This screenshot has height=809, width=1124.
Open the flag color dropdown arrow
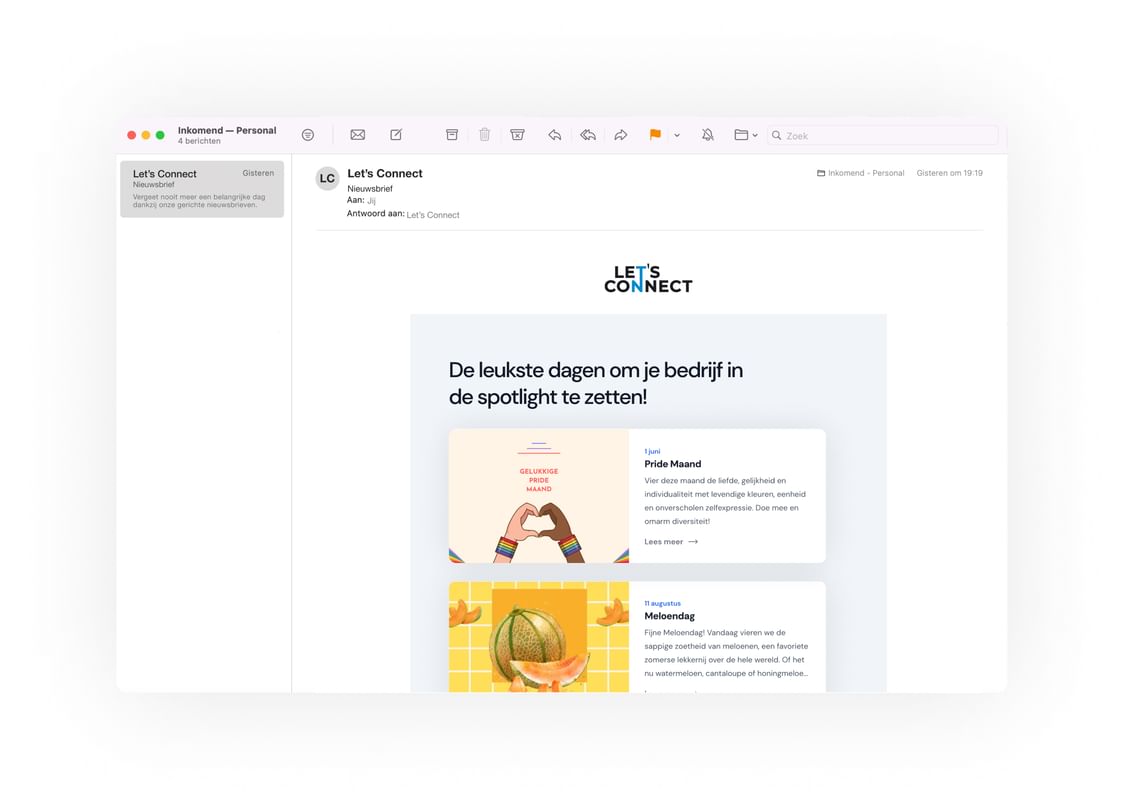click(677, 135)
